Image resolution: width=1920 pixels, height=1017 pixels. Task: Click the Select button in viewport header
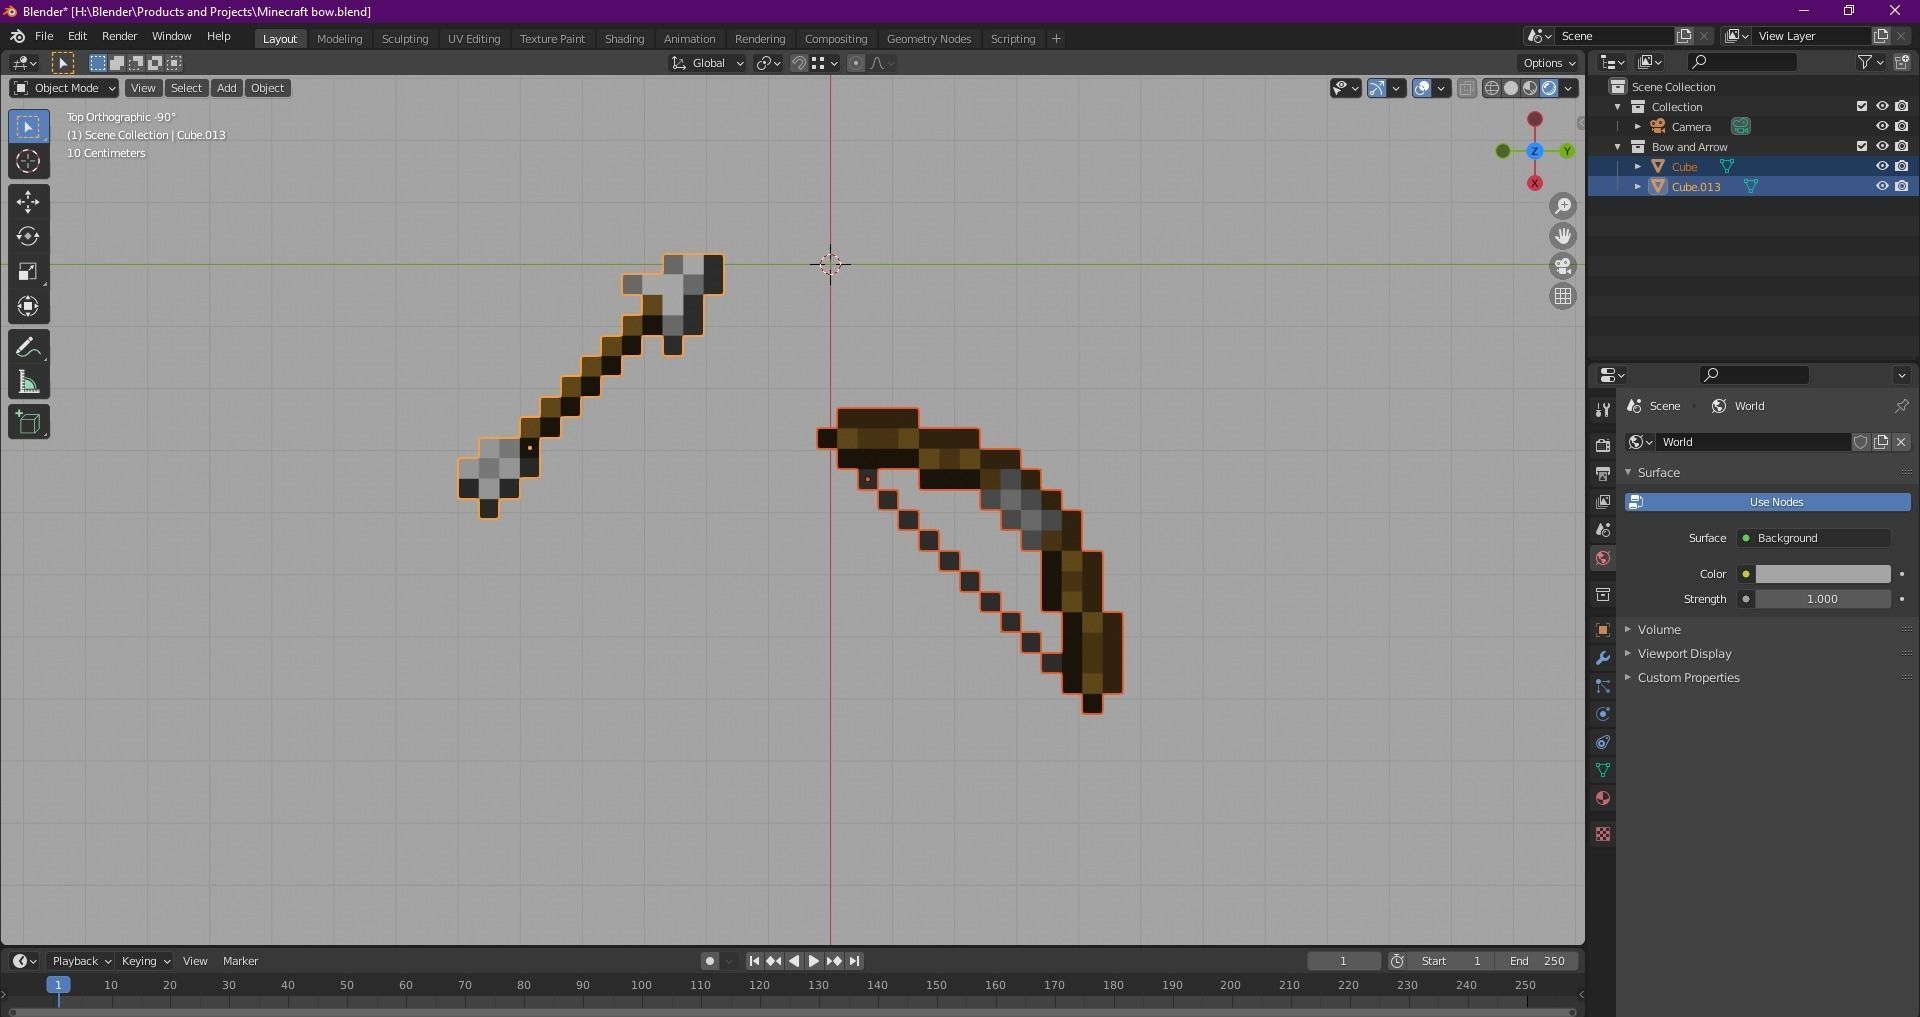[186, 88]
